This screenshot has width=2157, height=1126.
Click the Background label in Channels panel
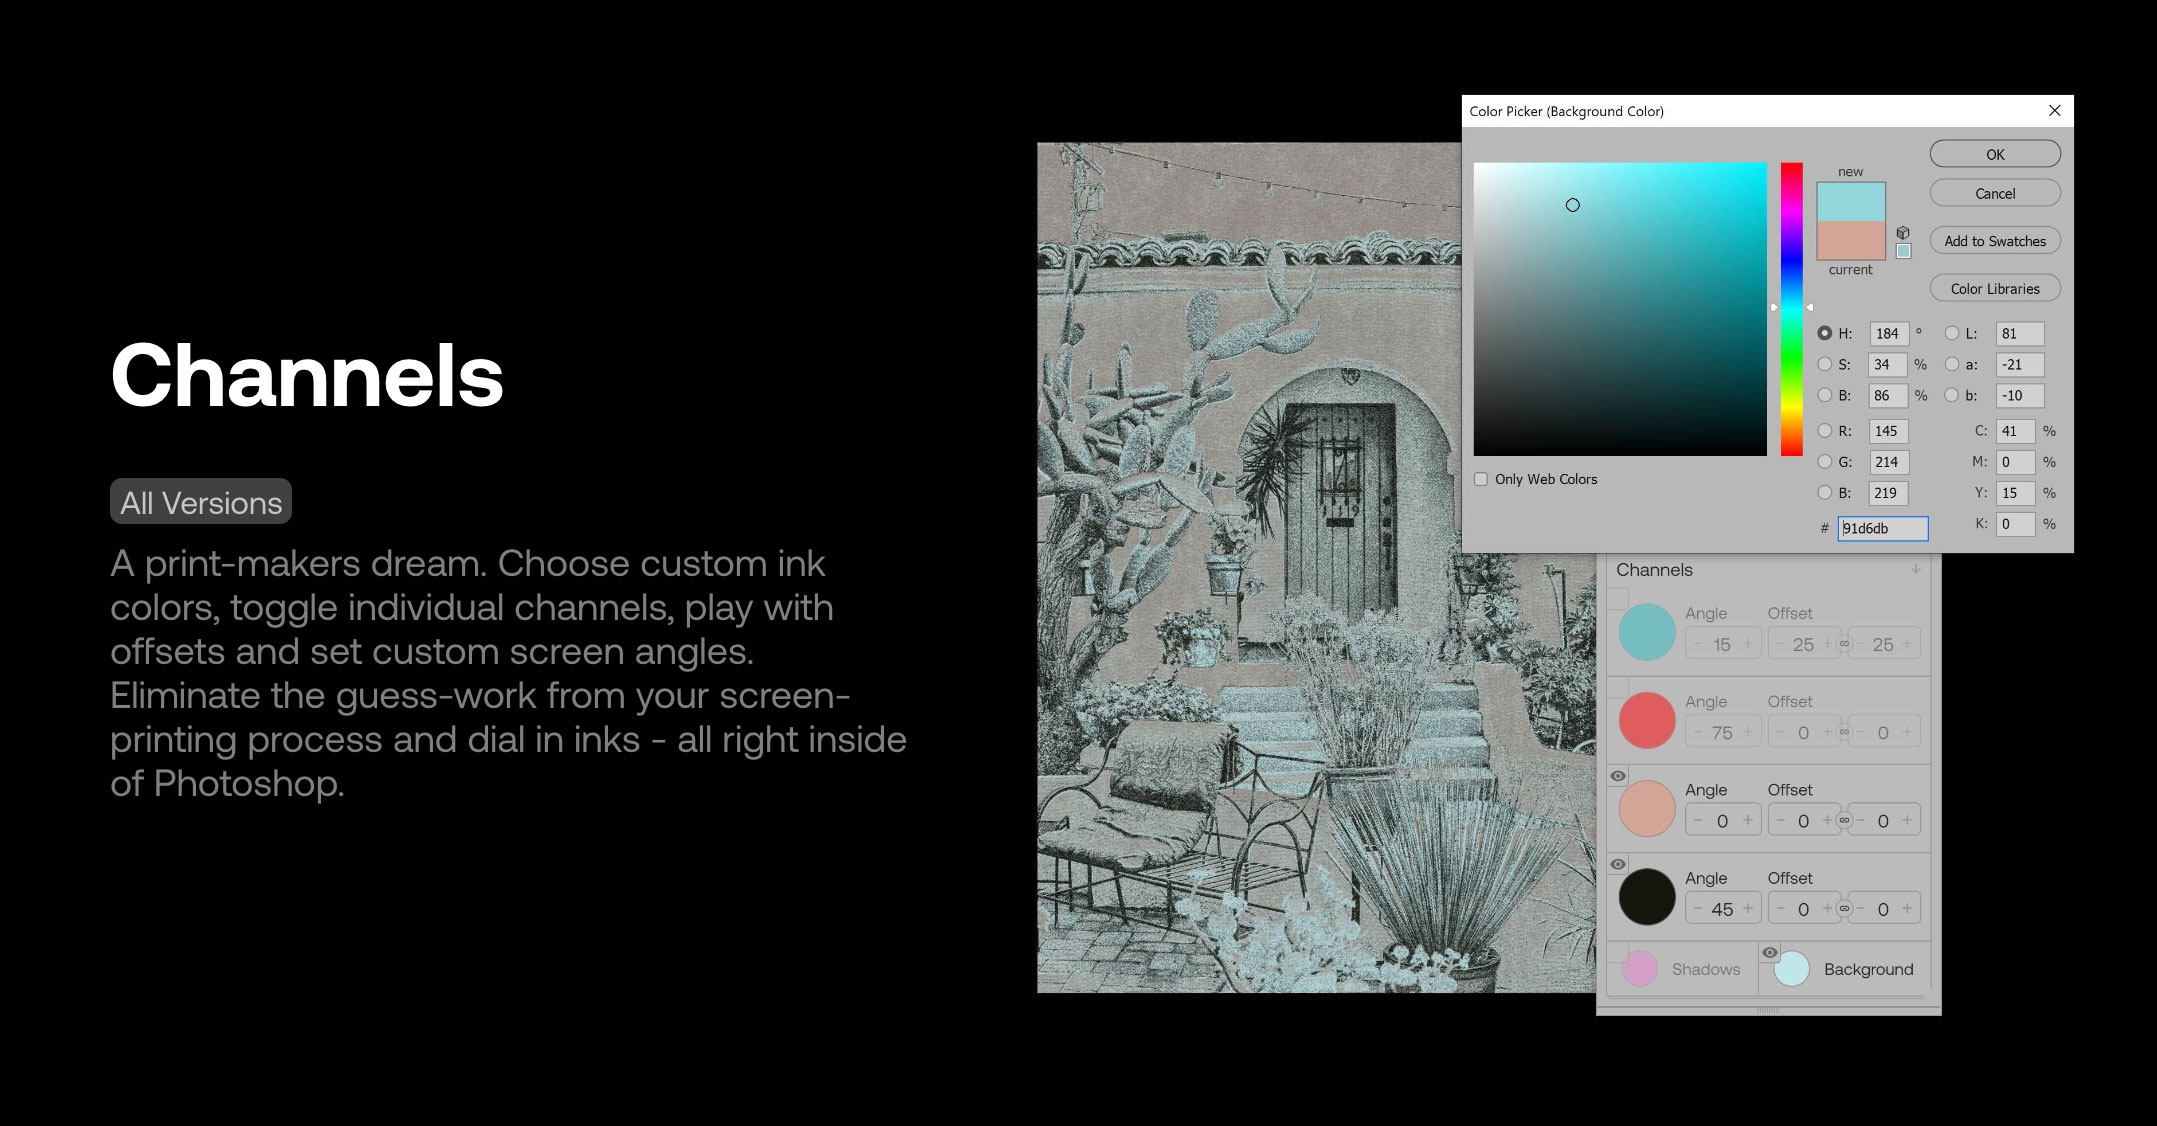(x=1865, y=969)
